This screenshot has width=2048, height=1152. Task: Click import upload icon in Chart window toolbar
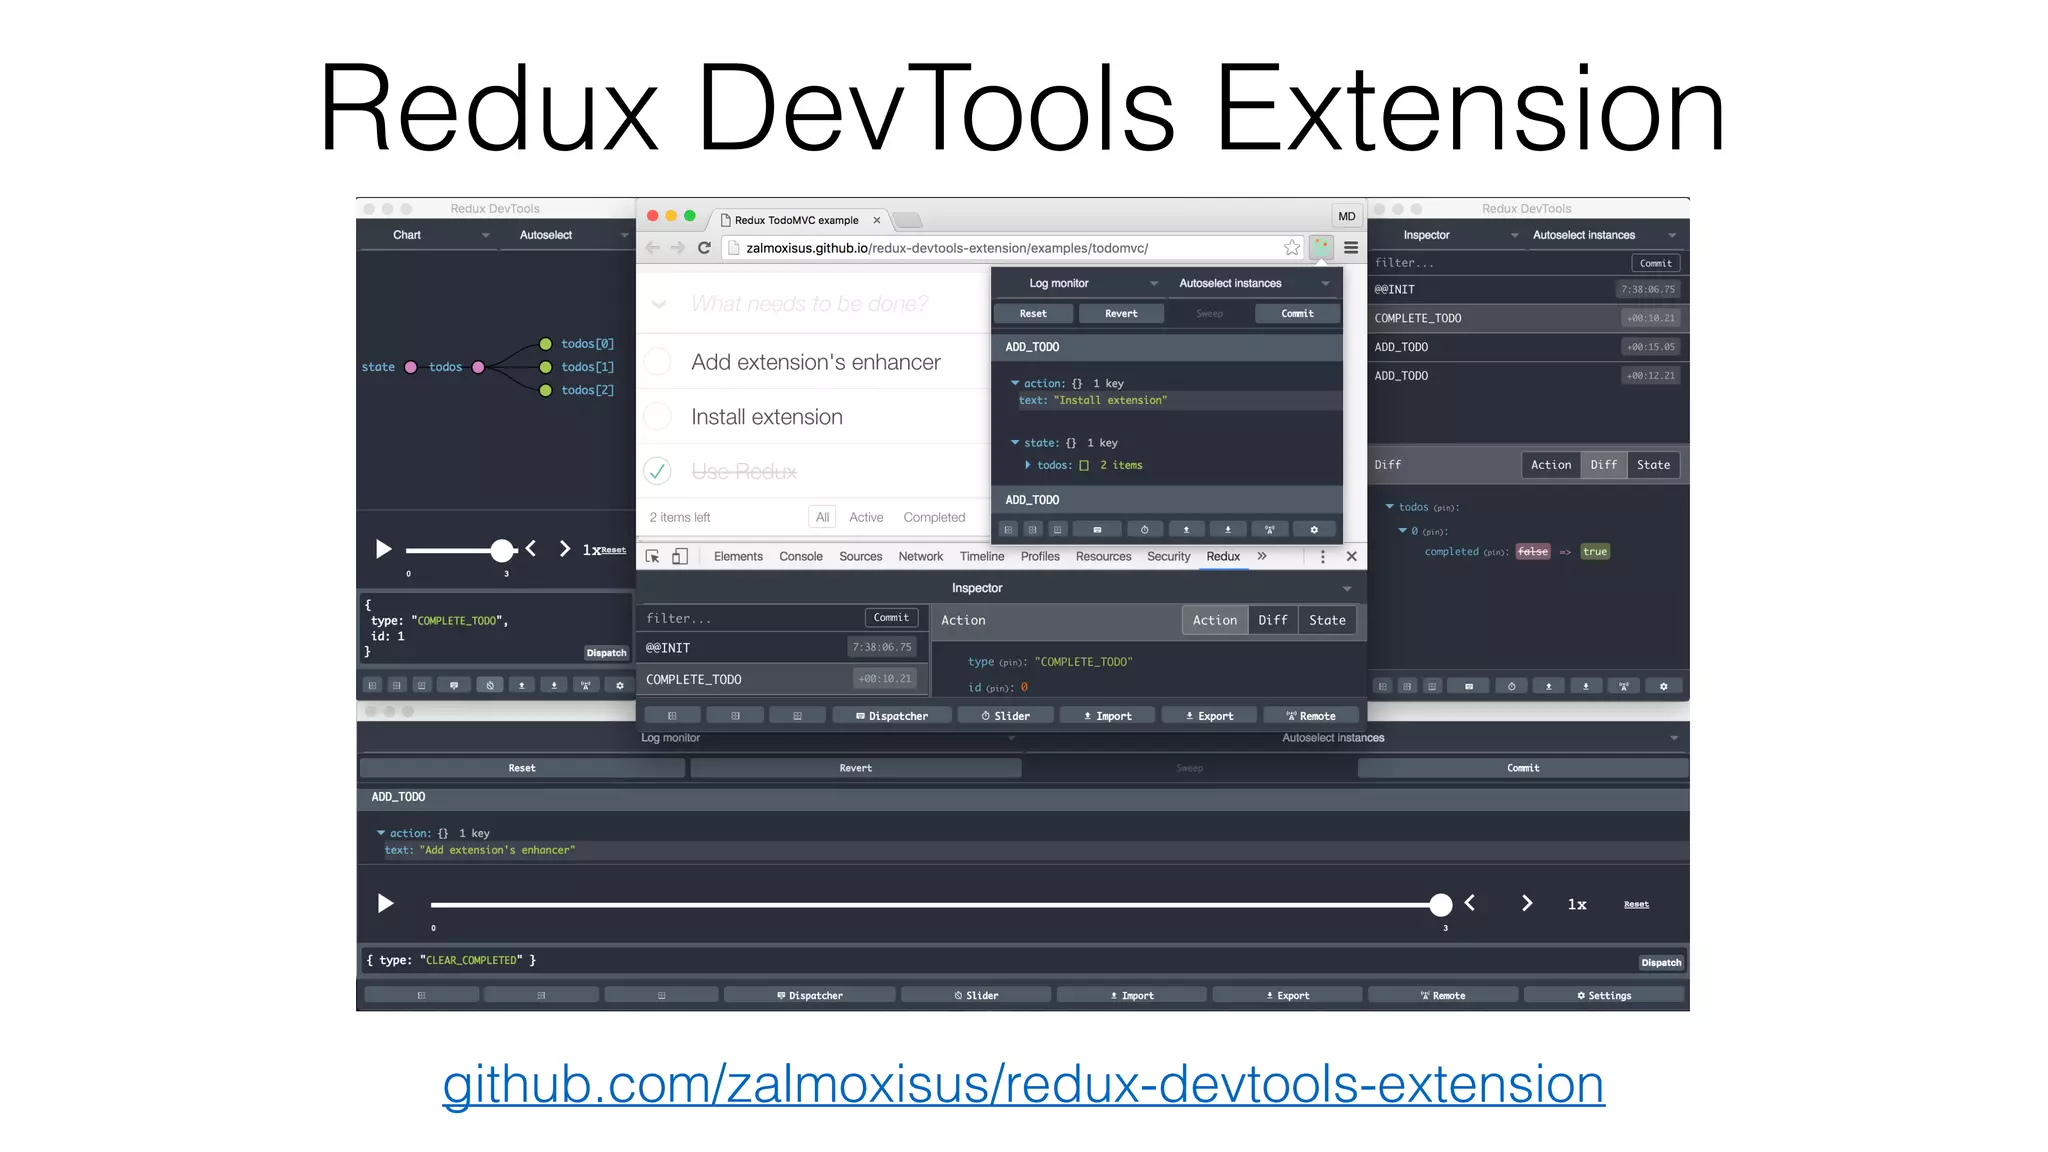[x=521, y=685]
